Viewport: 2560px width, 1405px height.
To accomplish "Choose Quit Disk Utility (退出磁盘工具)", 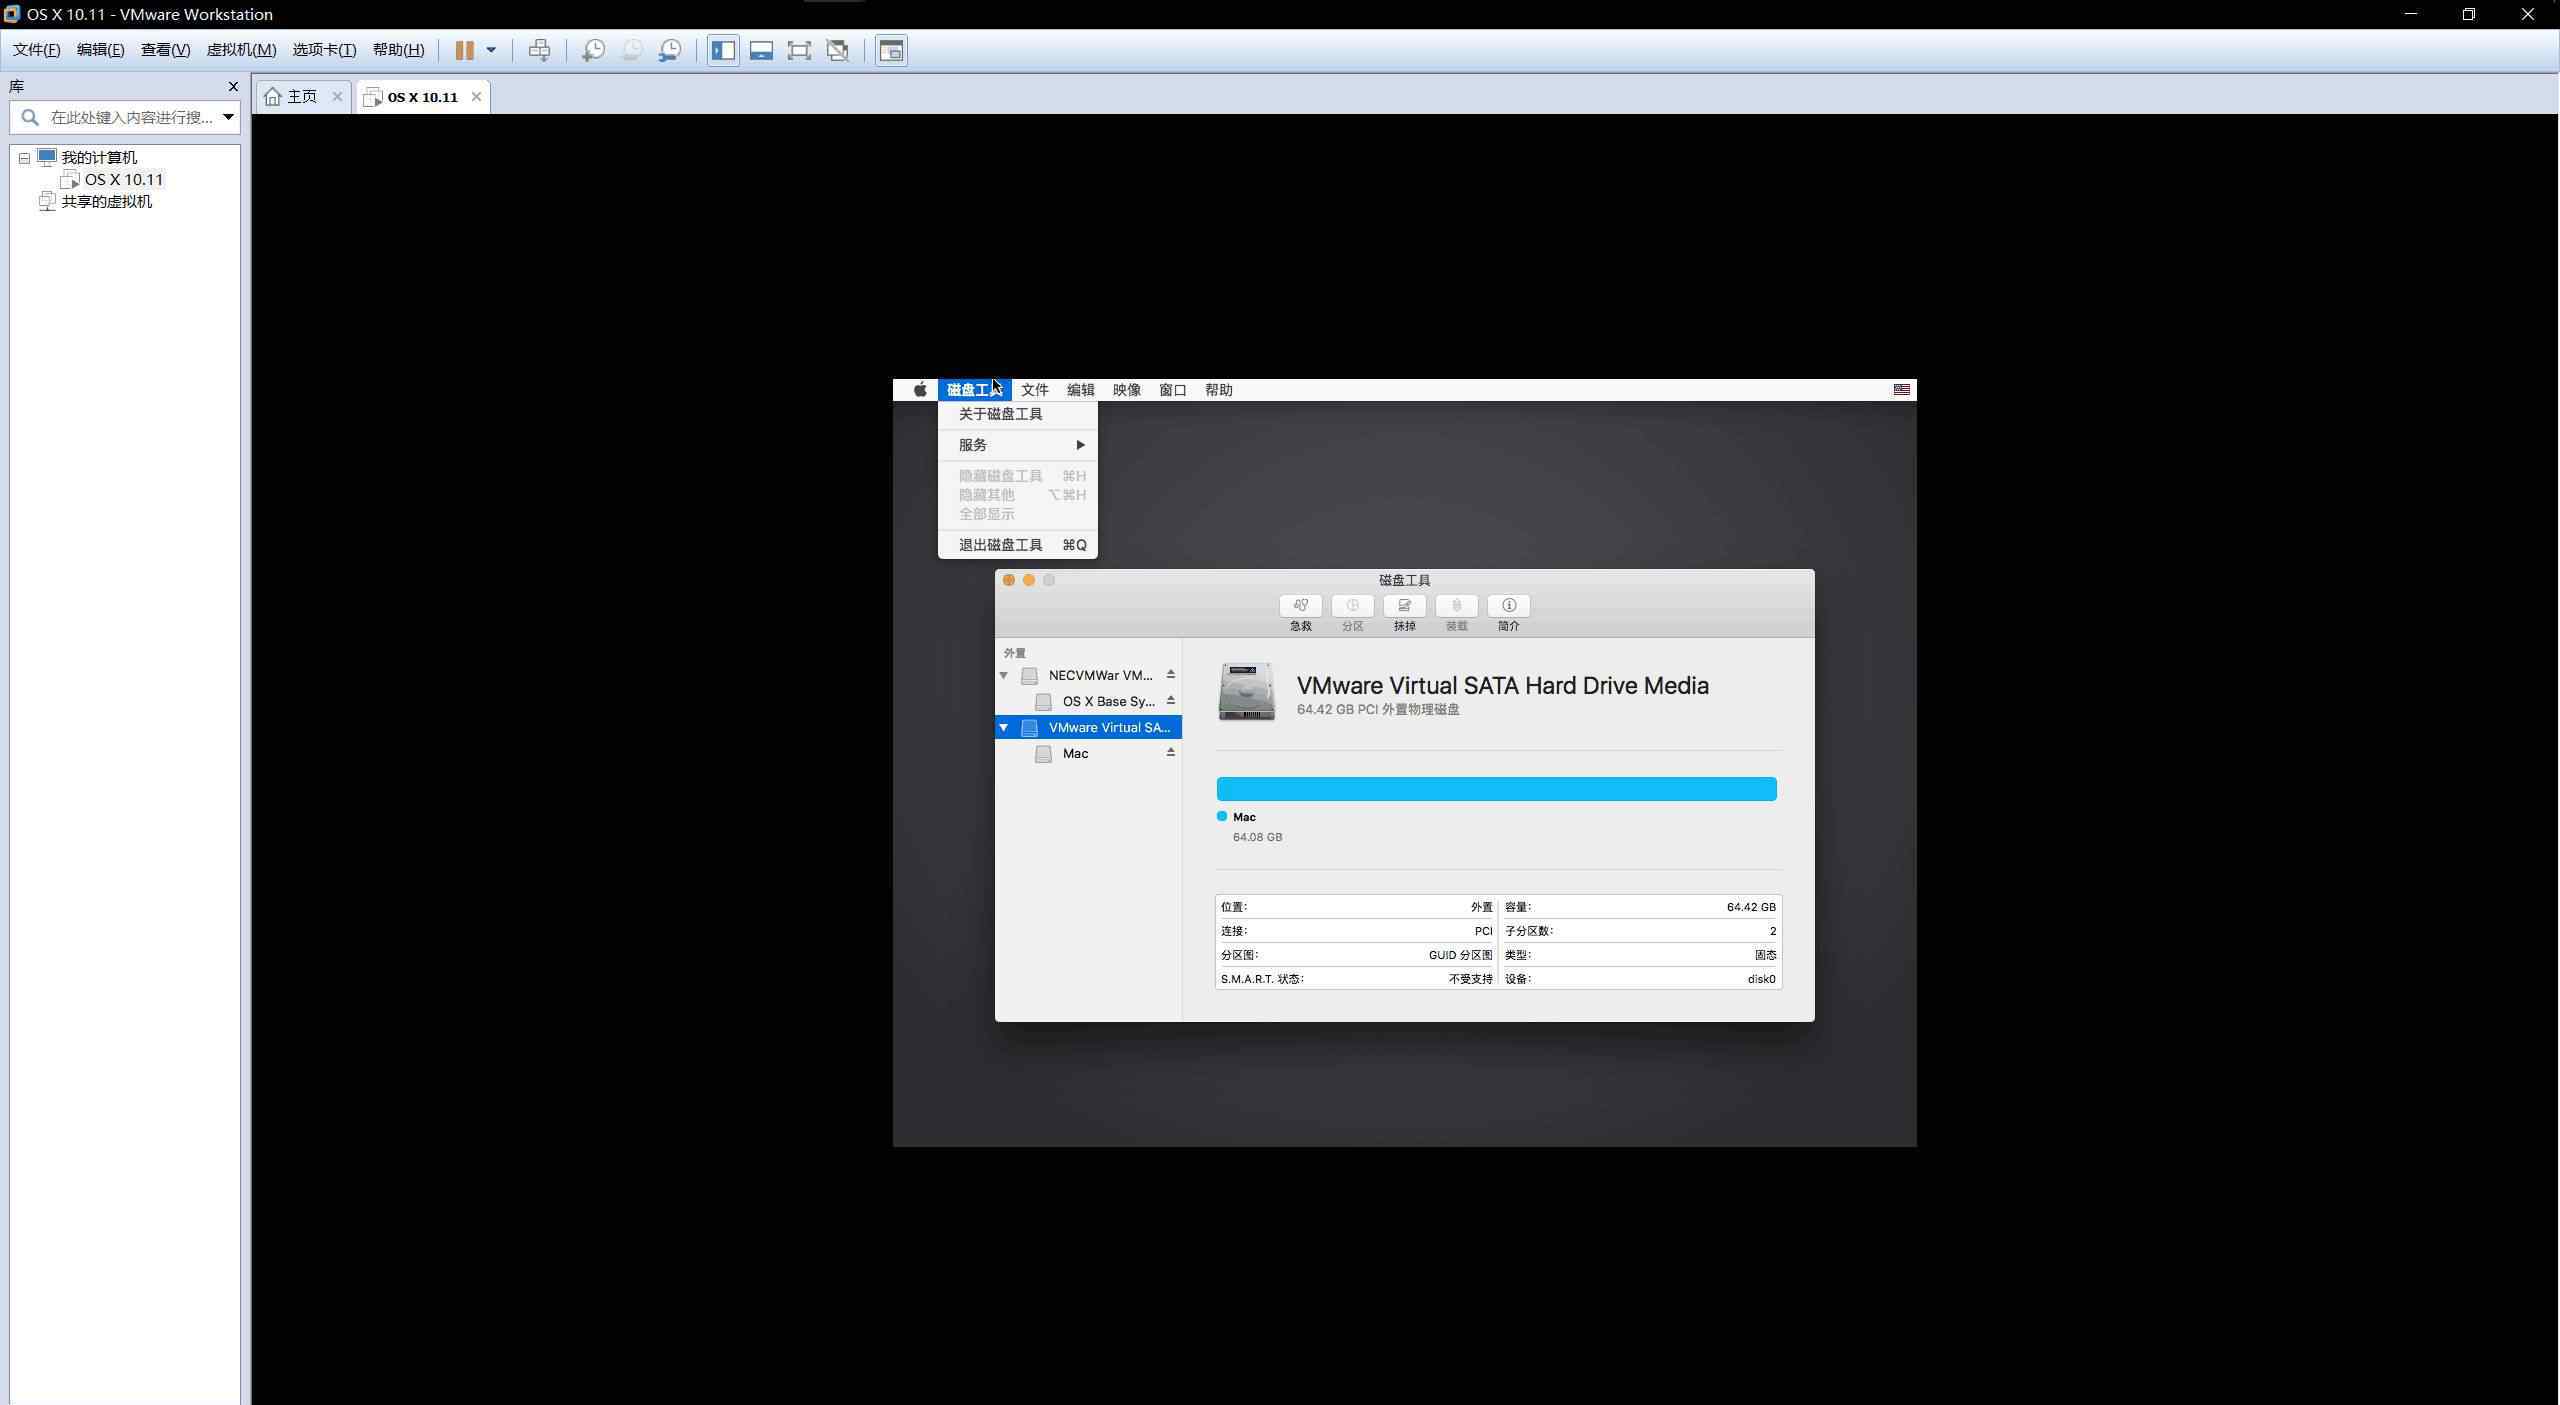I will coord(1000,545).
